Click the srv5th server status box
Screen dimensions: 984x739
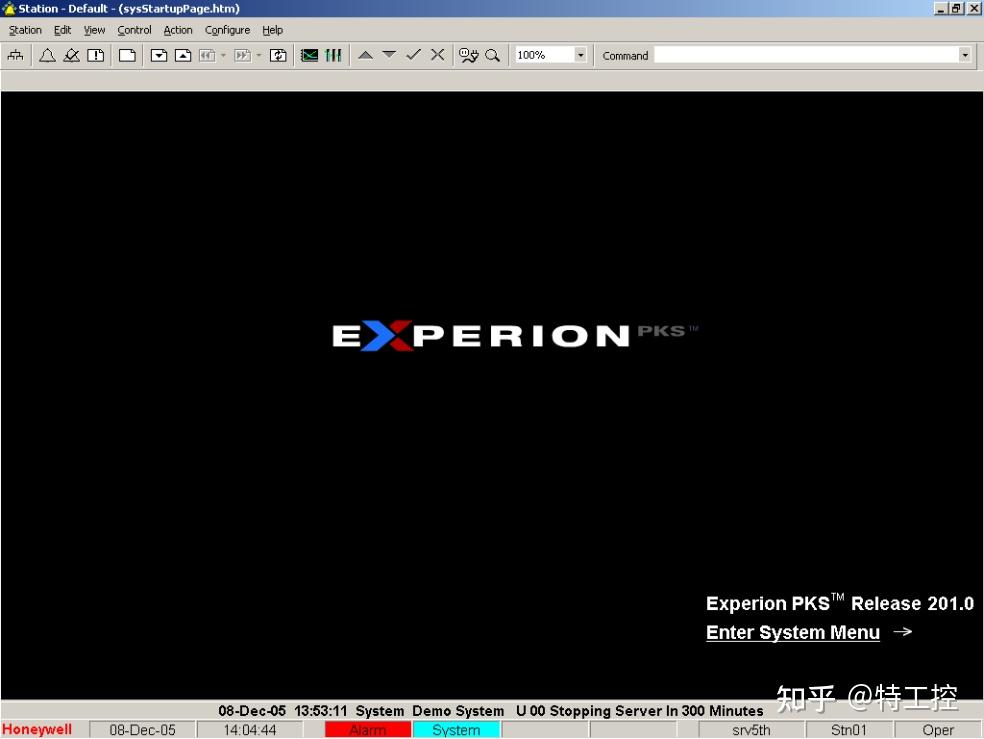point(751,730)
